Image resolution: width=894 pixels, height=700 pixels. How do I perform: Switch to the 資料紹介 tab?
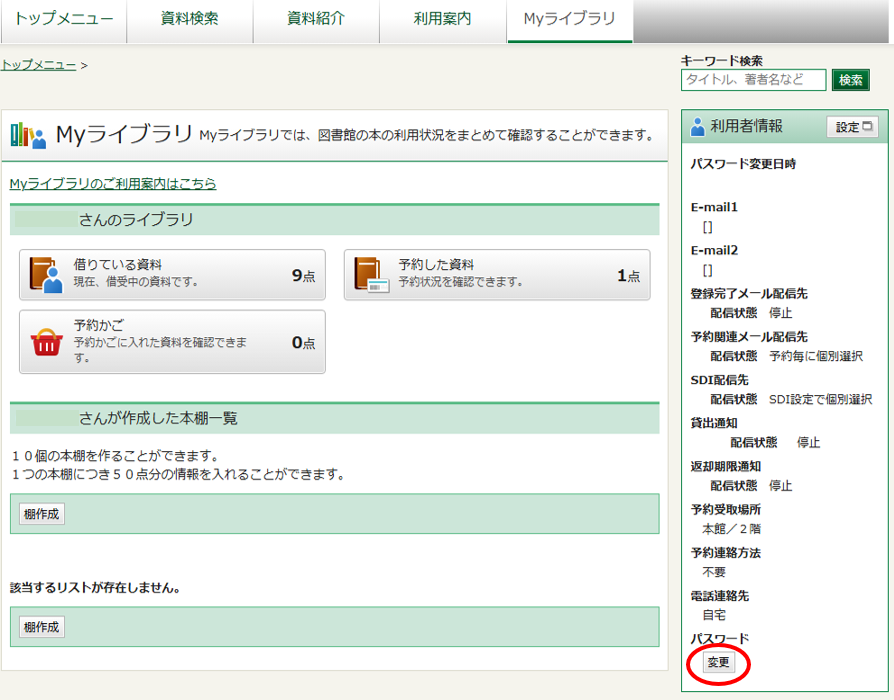pyautogui.click(x=315, y=20)
